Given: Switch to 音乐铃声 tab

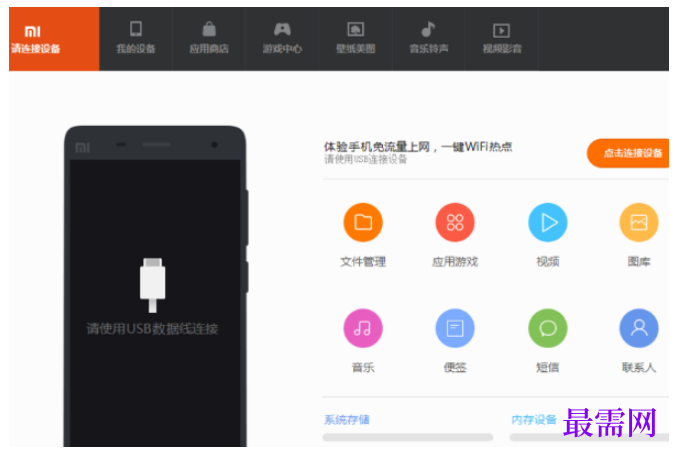Looking at the screenshot, I should point(429,39).
